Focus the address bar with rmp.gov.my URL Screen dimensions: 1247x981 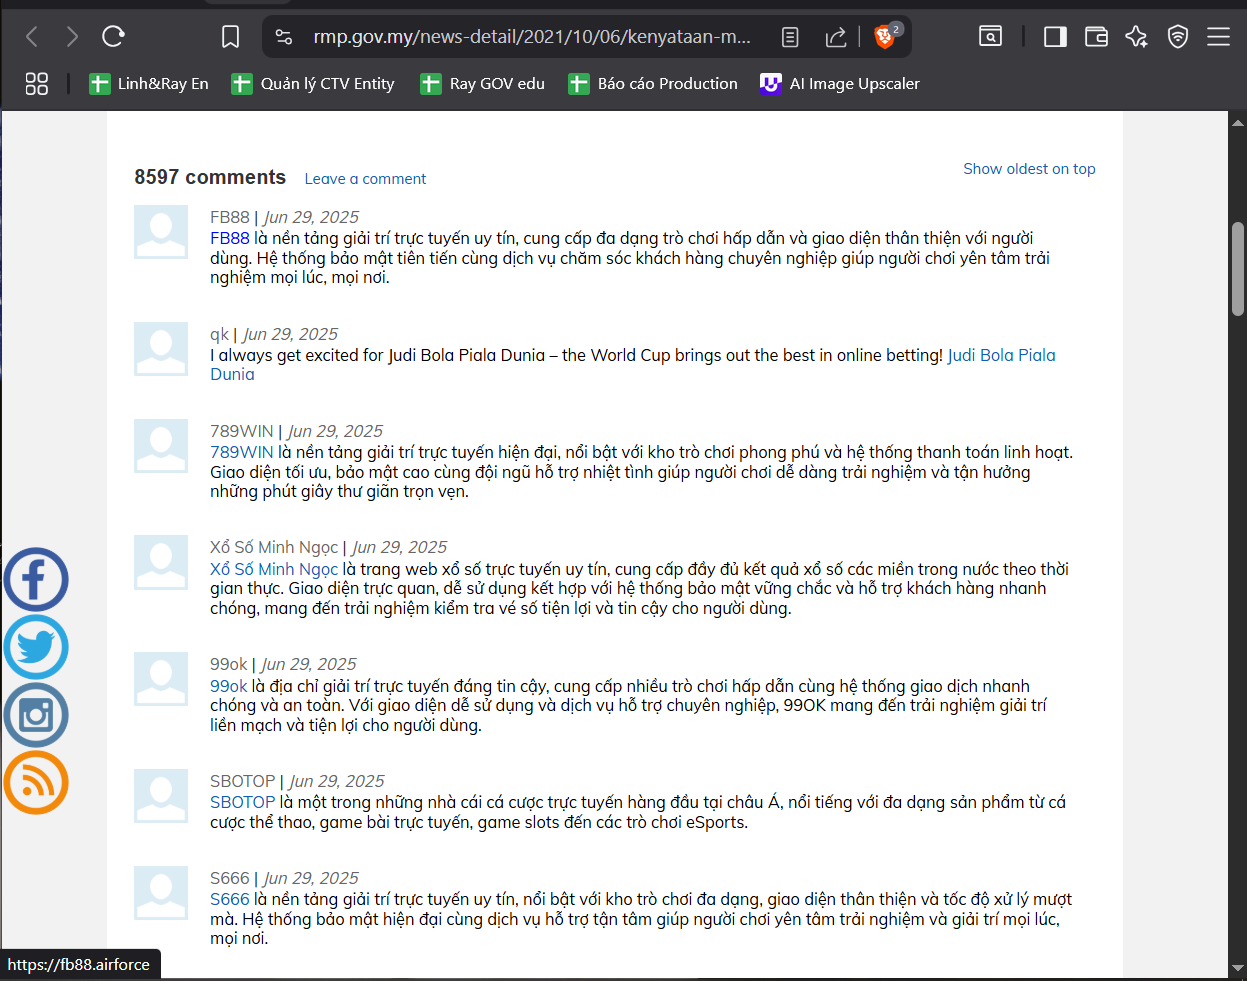point(532,37)
